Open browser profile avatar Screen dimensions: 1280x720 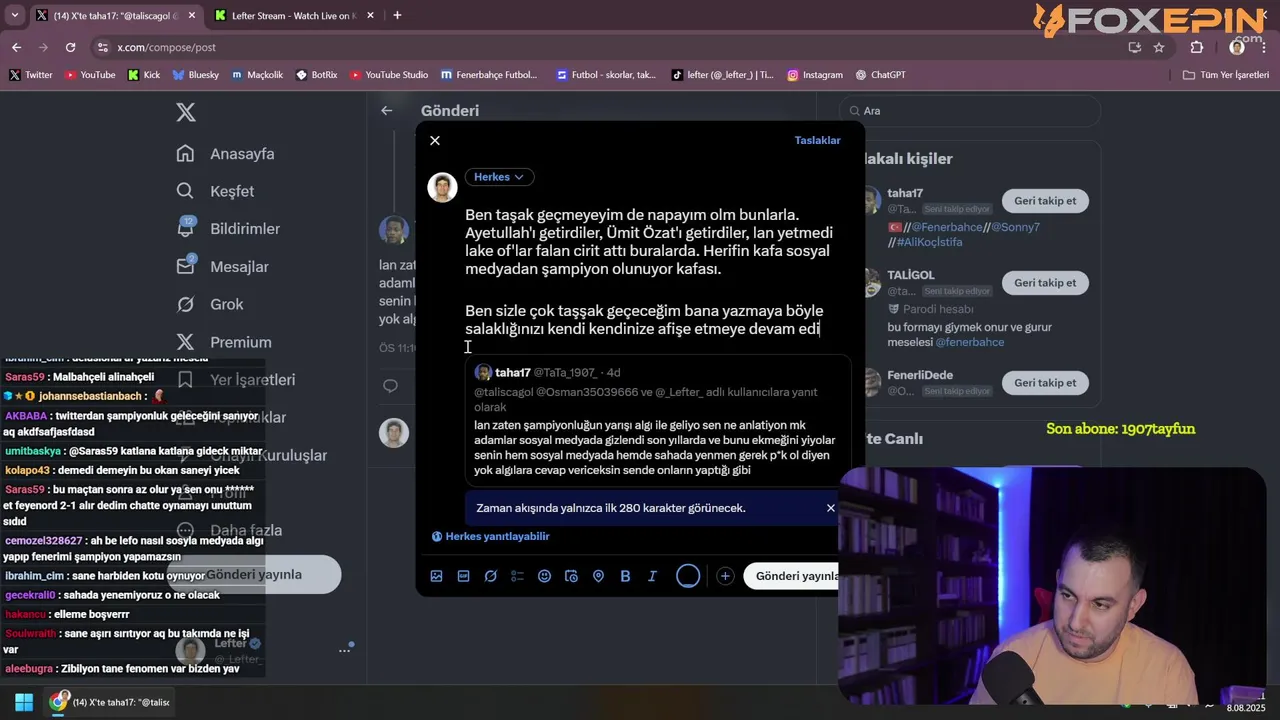1237,47
